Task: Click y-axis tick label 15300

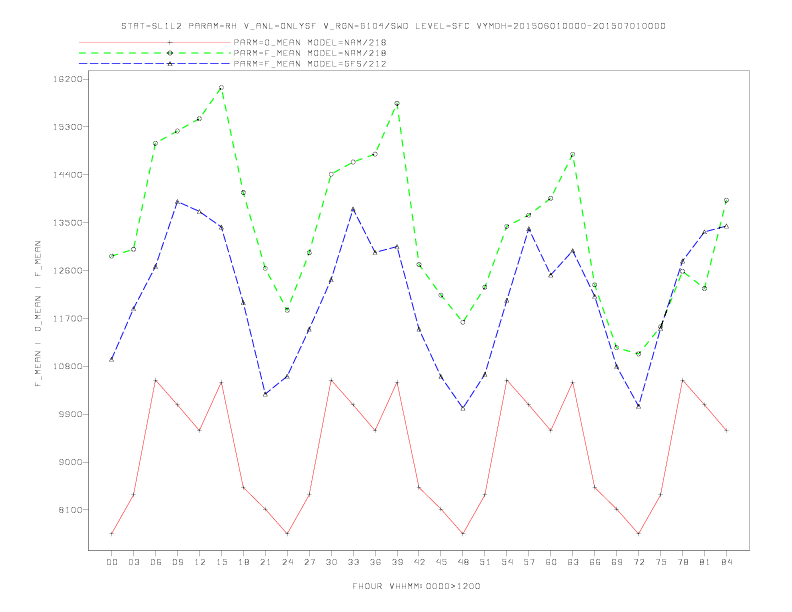Action: 68,127
